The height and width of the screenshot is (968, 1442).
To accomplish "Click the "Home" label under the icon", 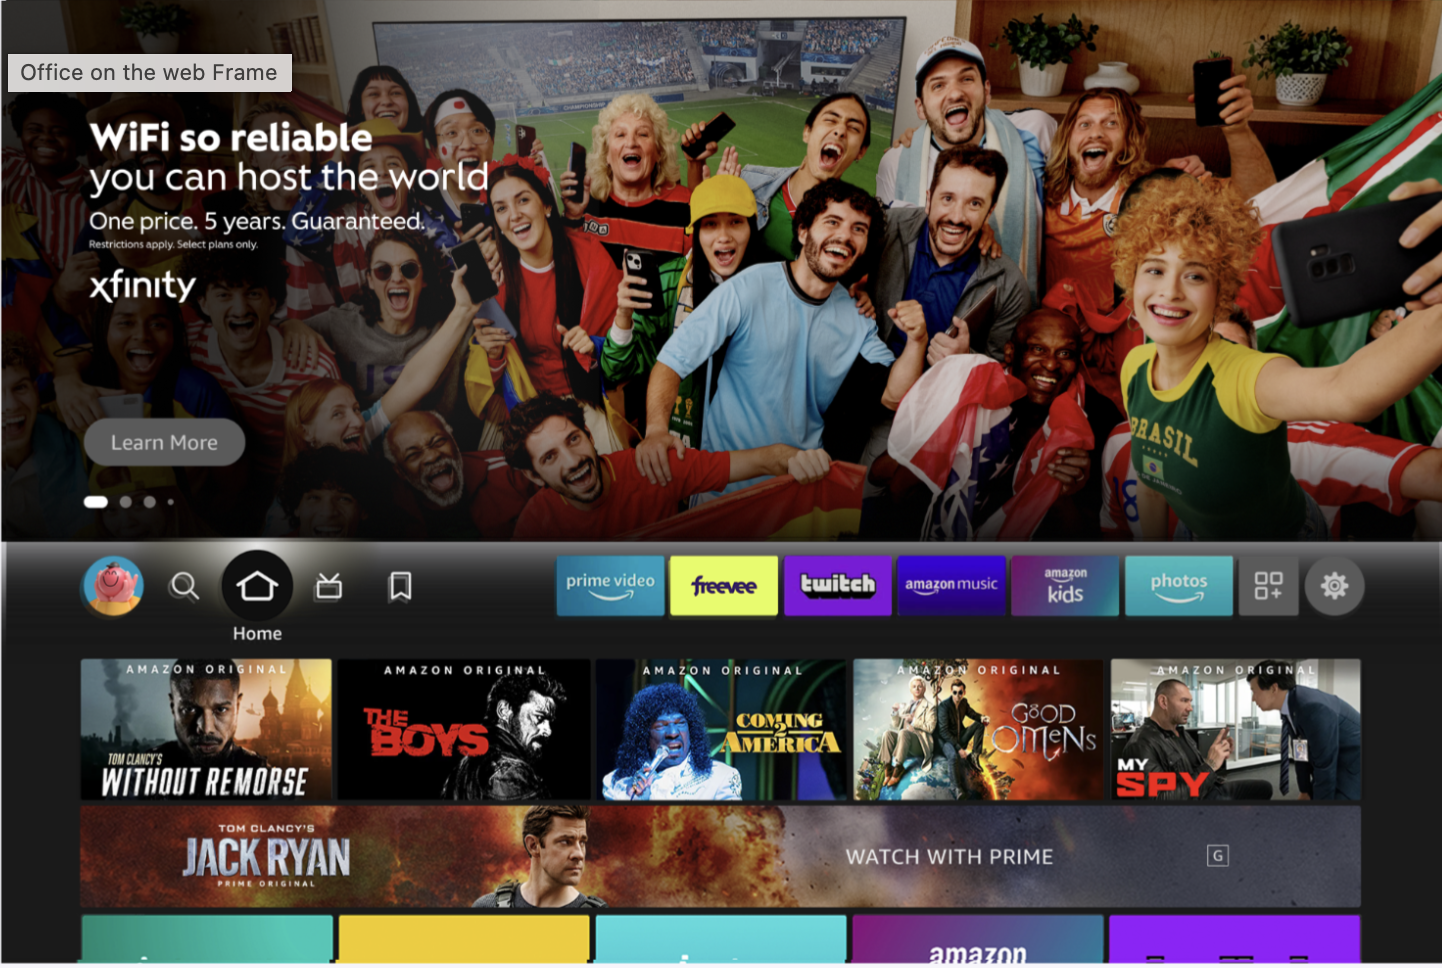I will 257,633.
